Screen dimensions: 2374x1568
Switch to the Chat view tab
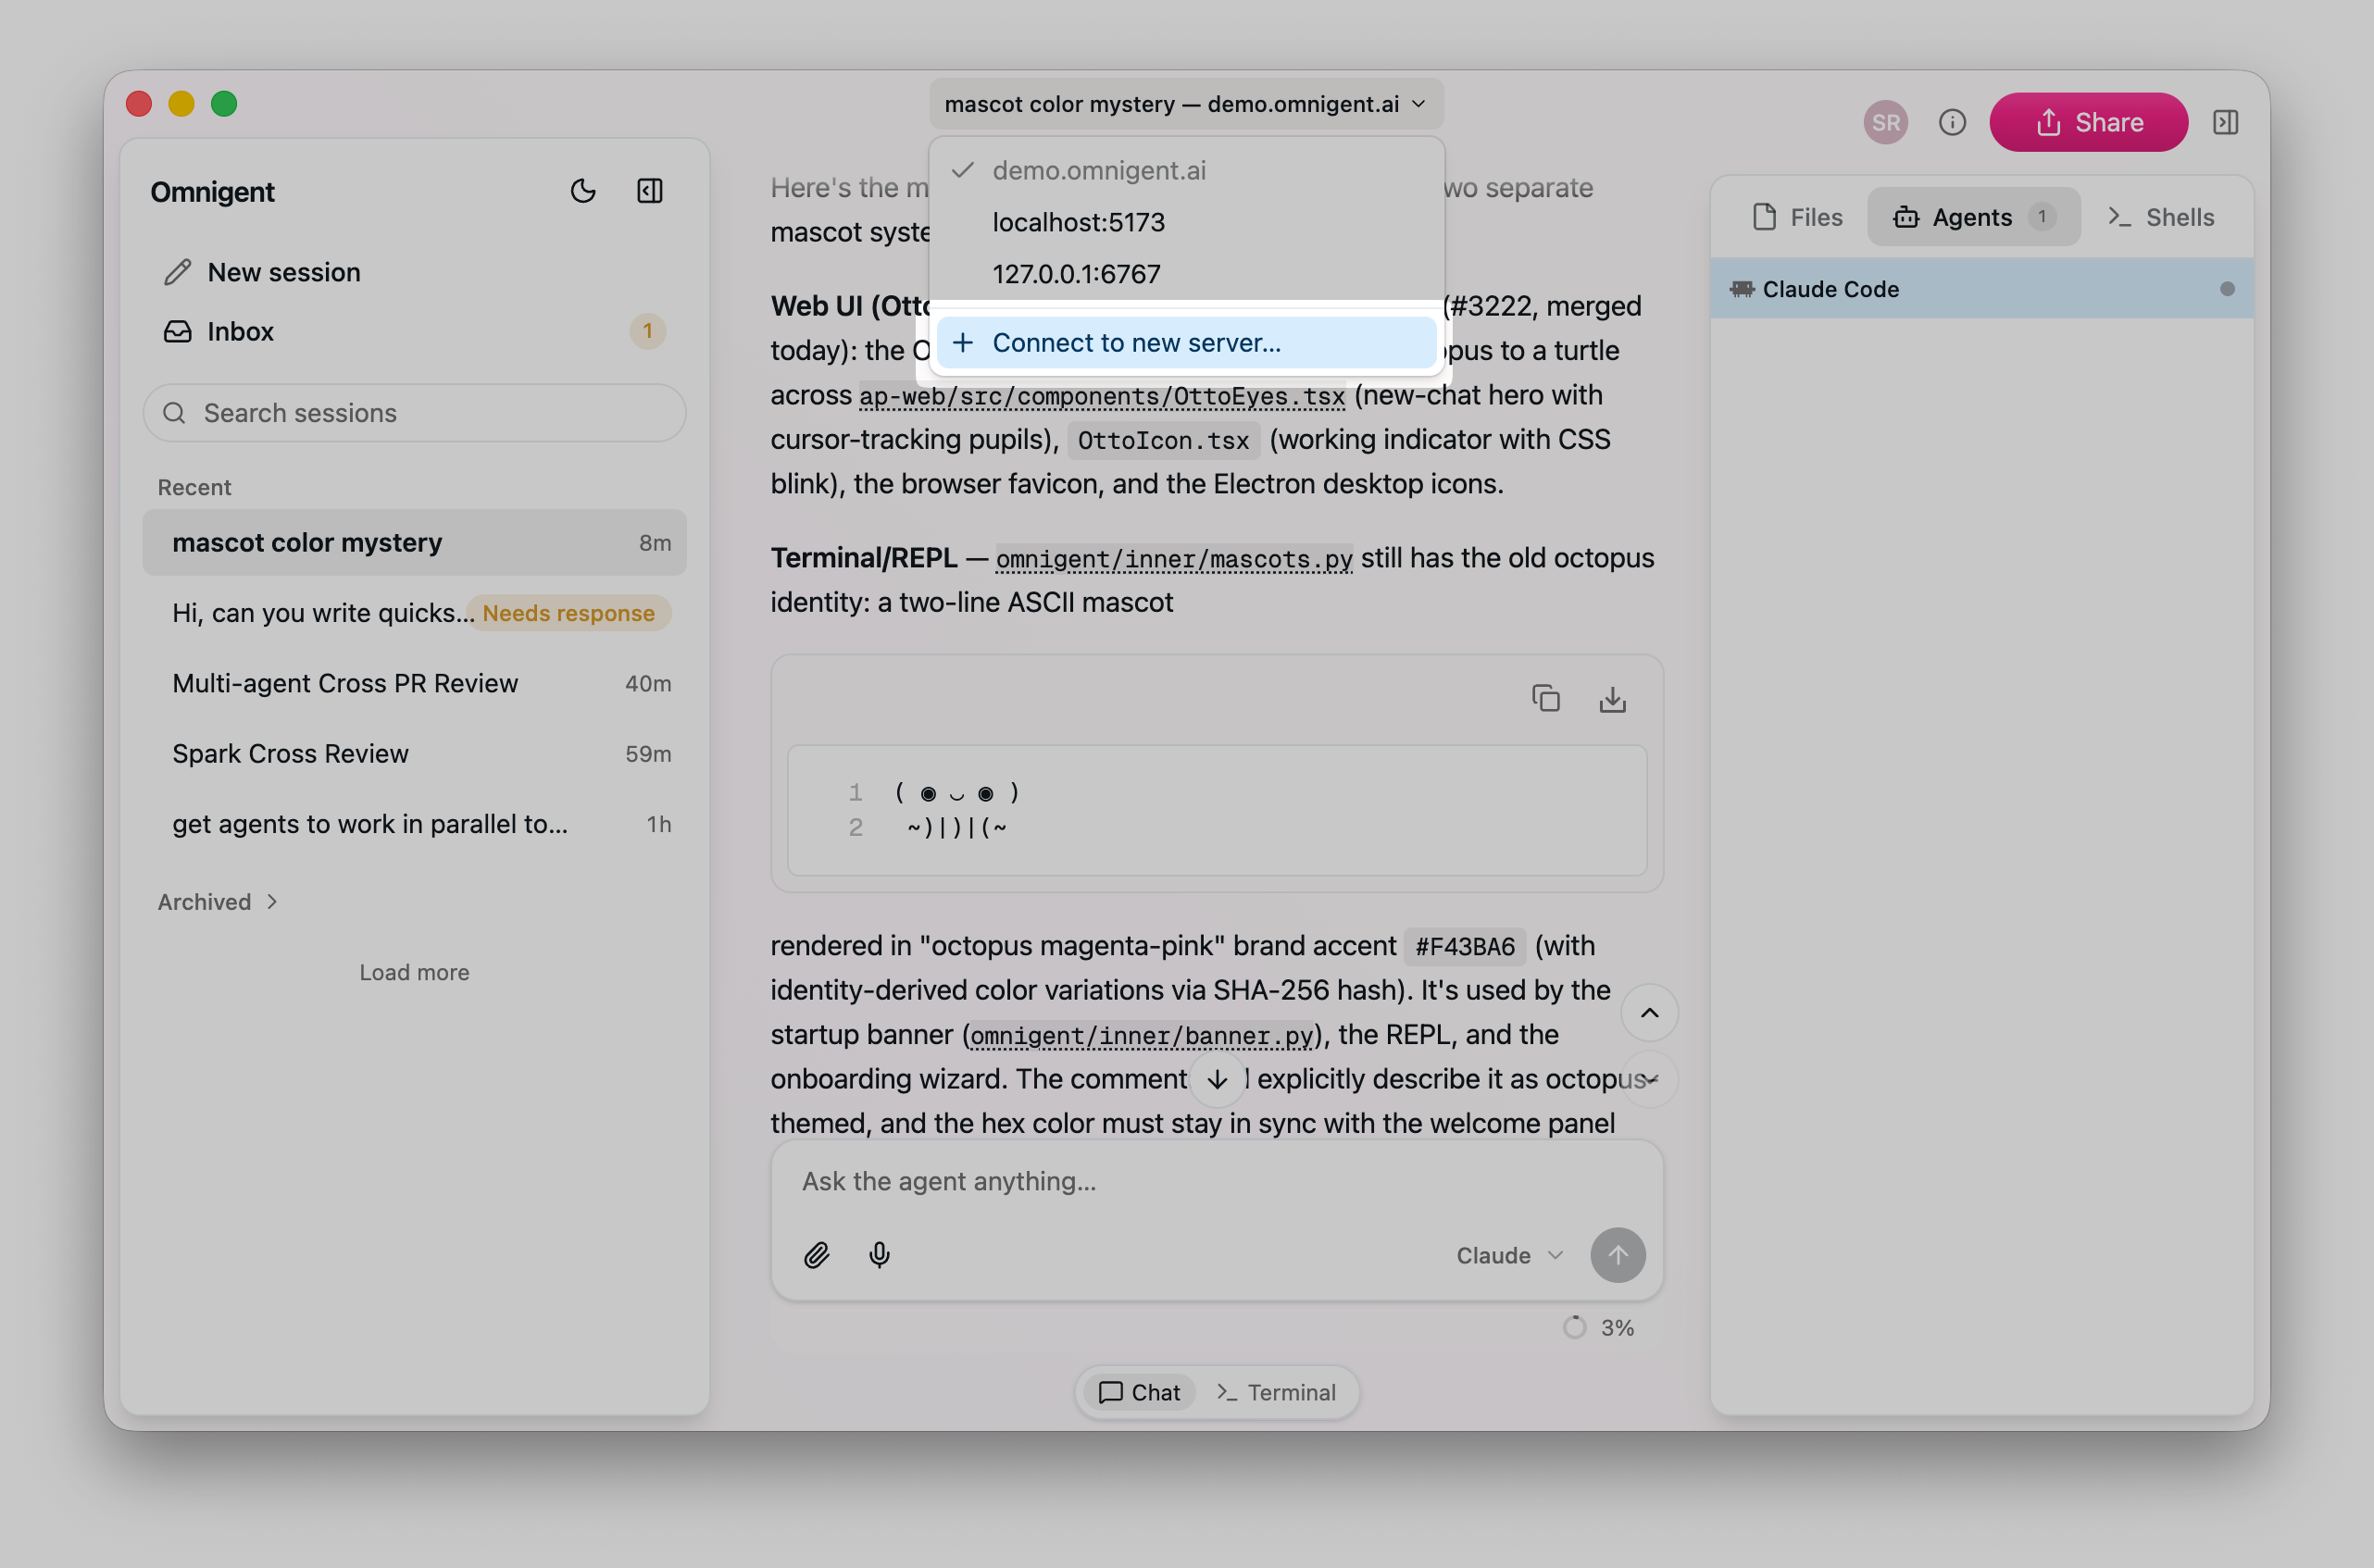[1139, 1392]
